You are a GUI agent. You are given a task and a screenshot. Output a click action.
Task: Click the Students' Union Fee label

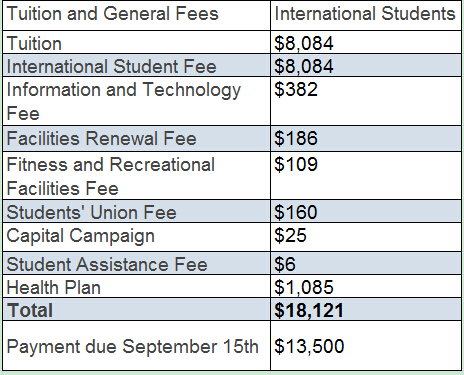tap(91, 212)
